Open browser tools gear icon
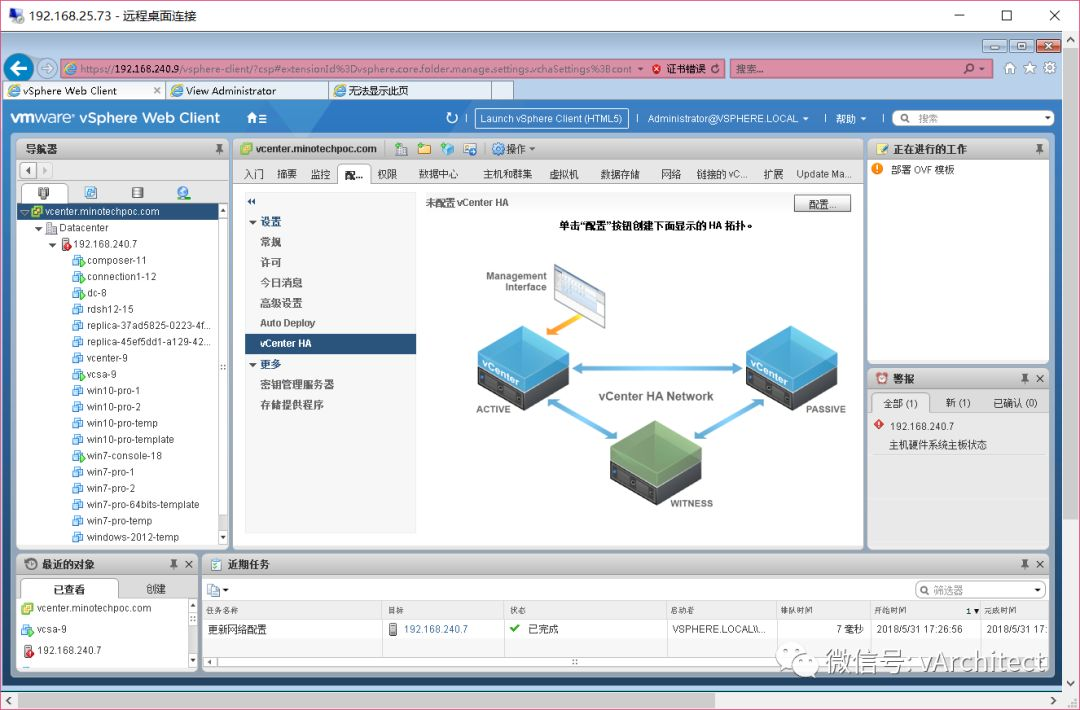 tap(1050, 68)
